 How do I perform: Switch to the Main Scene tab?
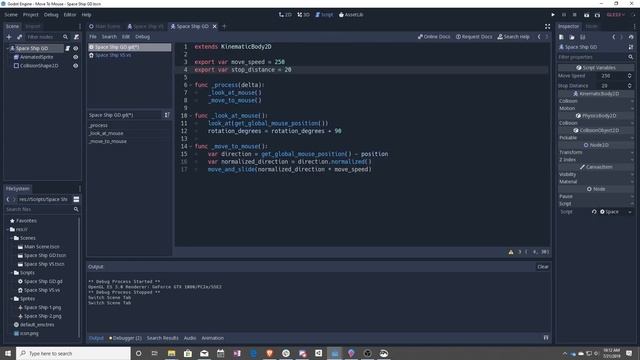tap(105, 27)
